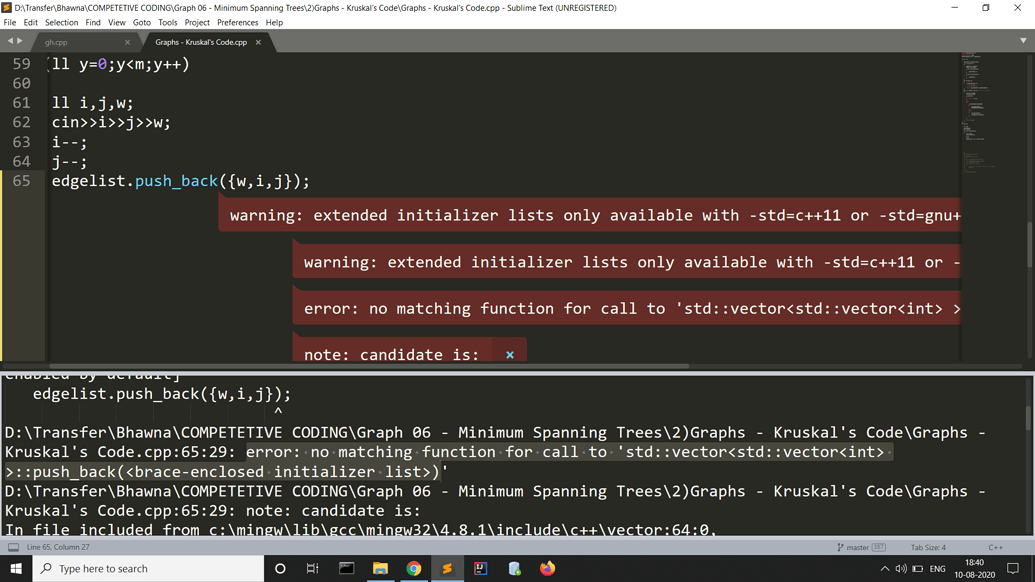Viewport: 1035px width, 582px height.
Task: Open File Explorer from the taskbar
Action: pyautogui.click(x=380, y=568)
